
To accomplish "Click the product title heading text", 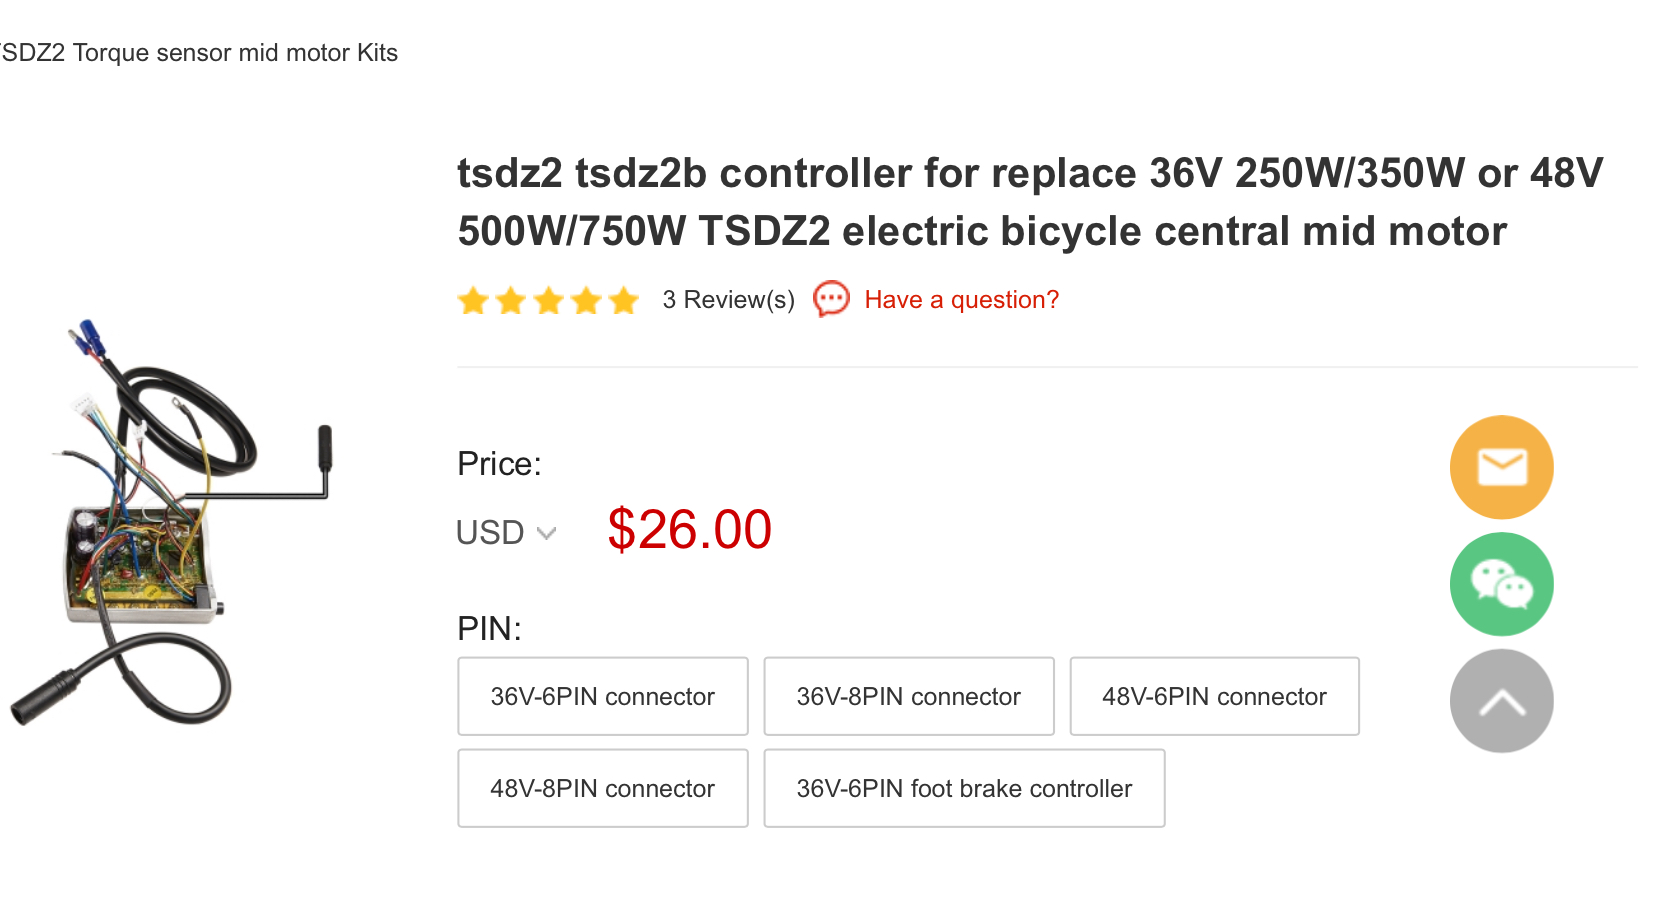I will tap(1030, 202).
